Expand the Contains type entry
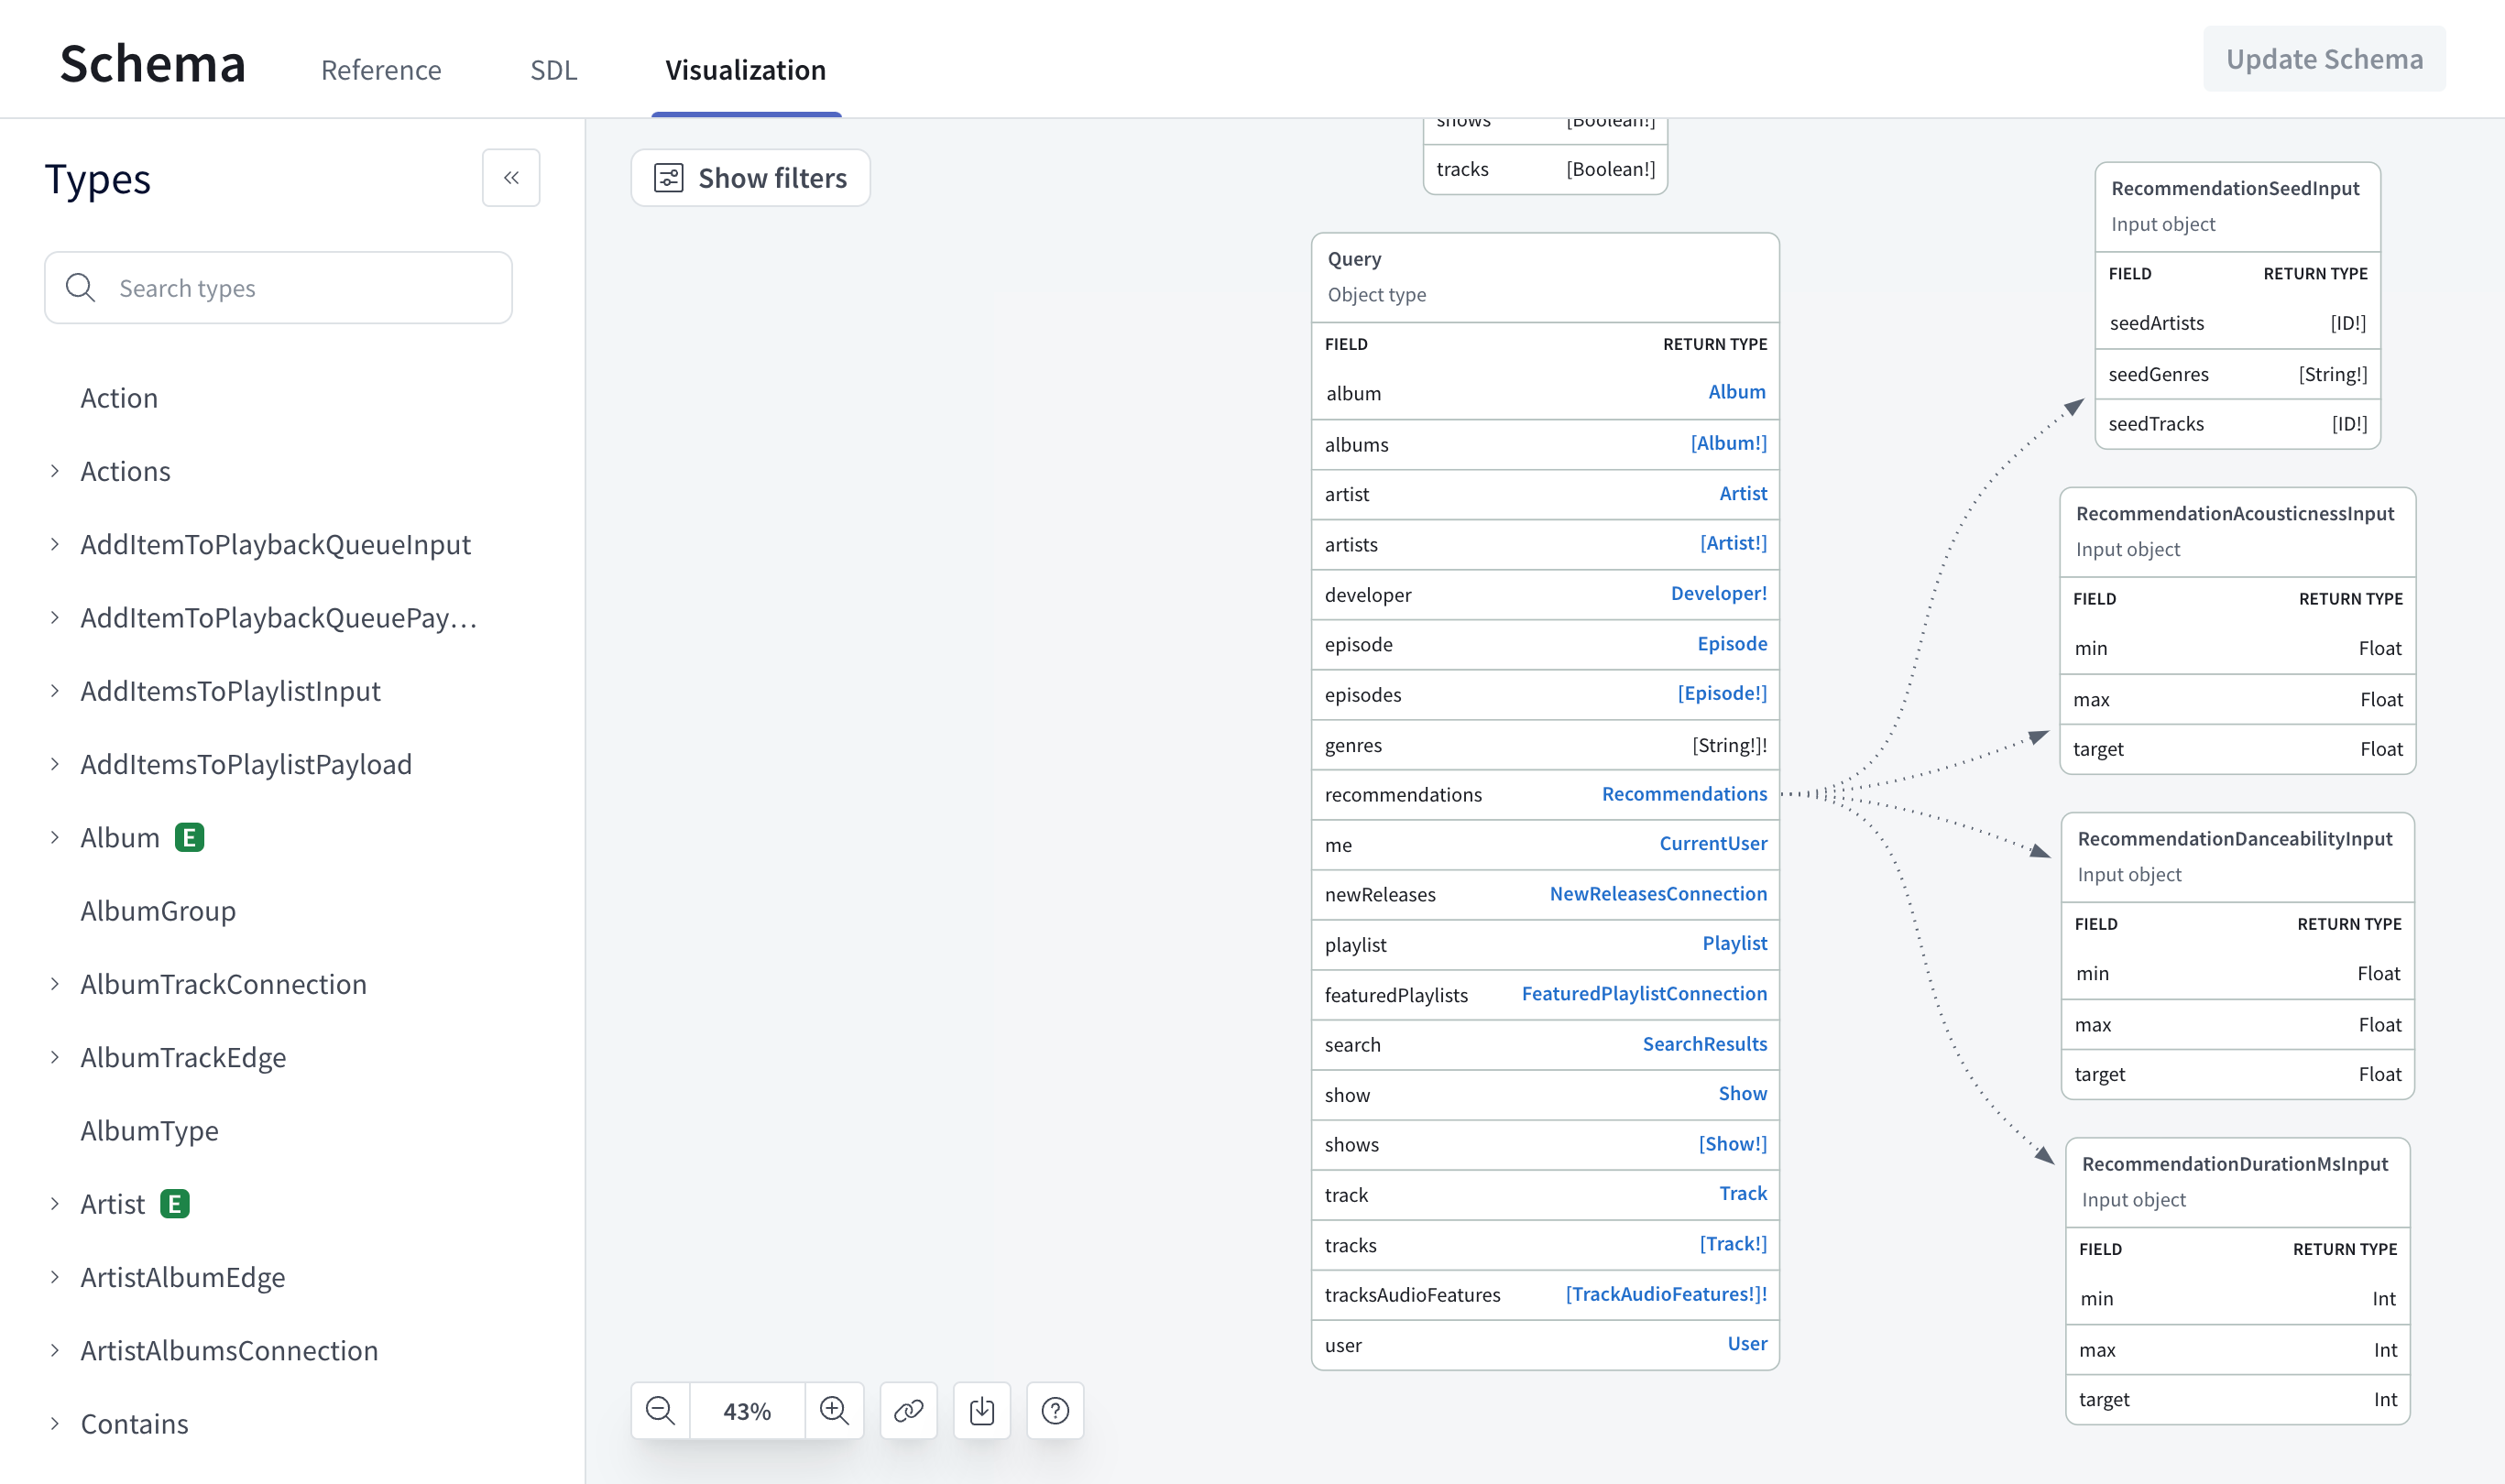Image resolution: width=2505 pixels, height=1484 pixels. (55, 1423)
